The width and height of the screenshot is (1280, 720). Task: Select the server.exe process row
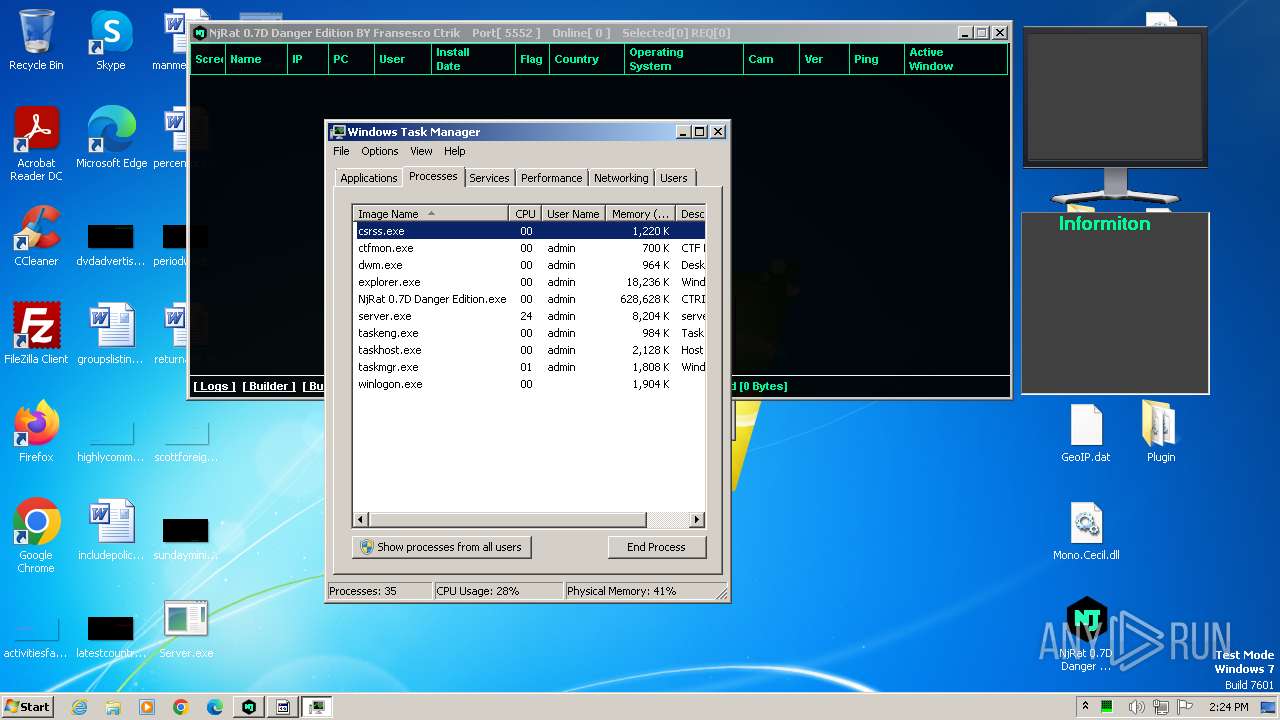529,316
